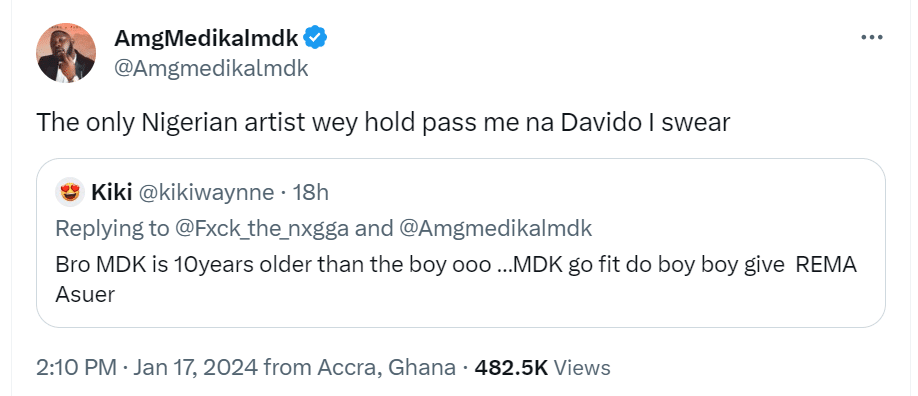Click the @Fxck_the_nxgga mention
Image resolution: width=918 pixels, height=396 pixels.
pos(261,228)
